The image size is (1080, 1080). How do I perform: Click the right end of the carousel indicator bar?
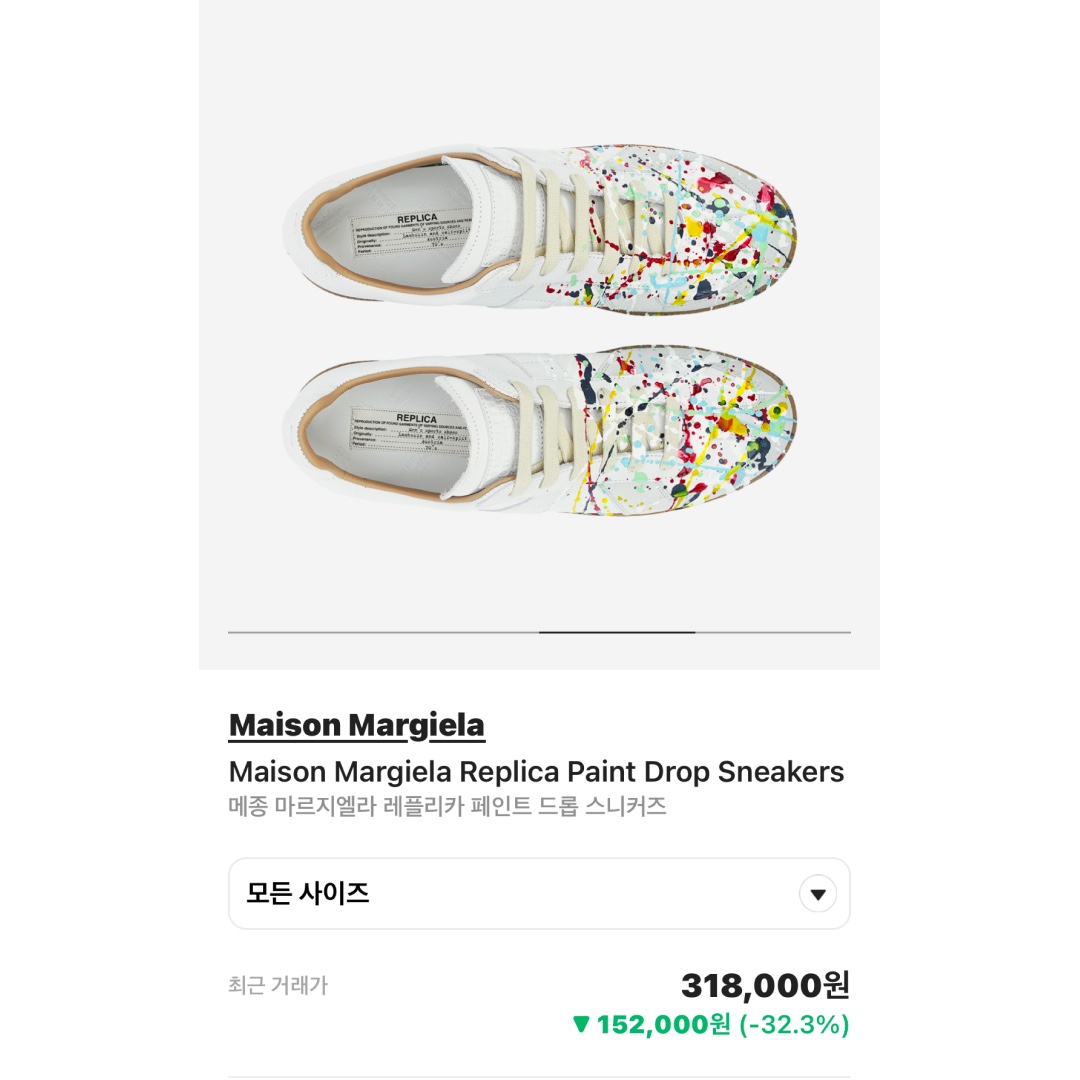tap(840, 632)
